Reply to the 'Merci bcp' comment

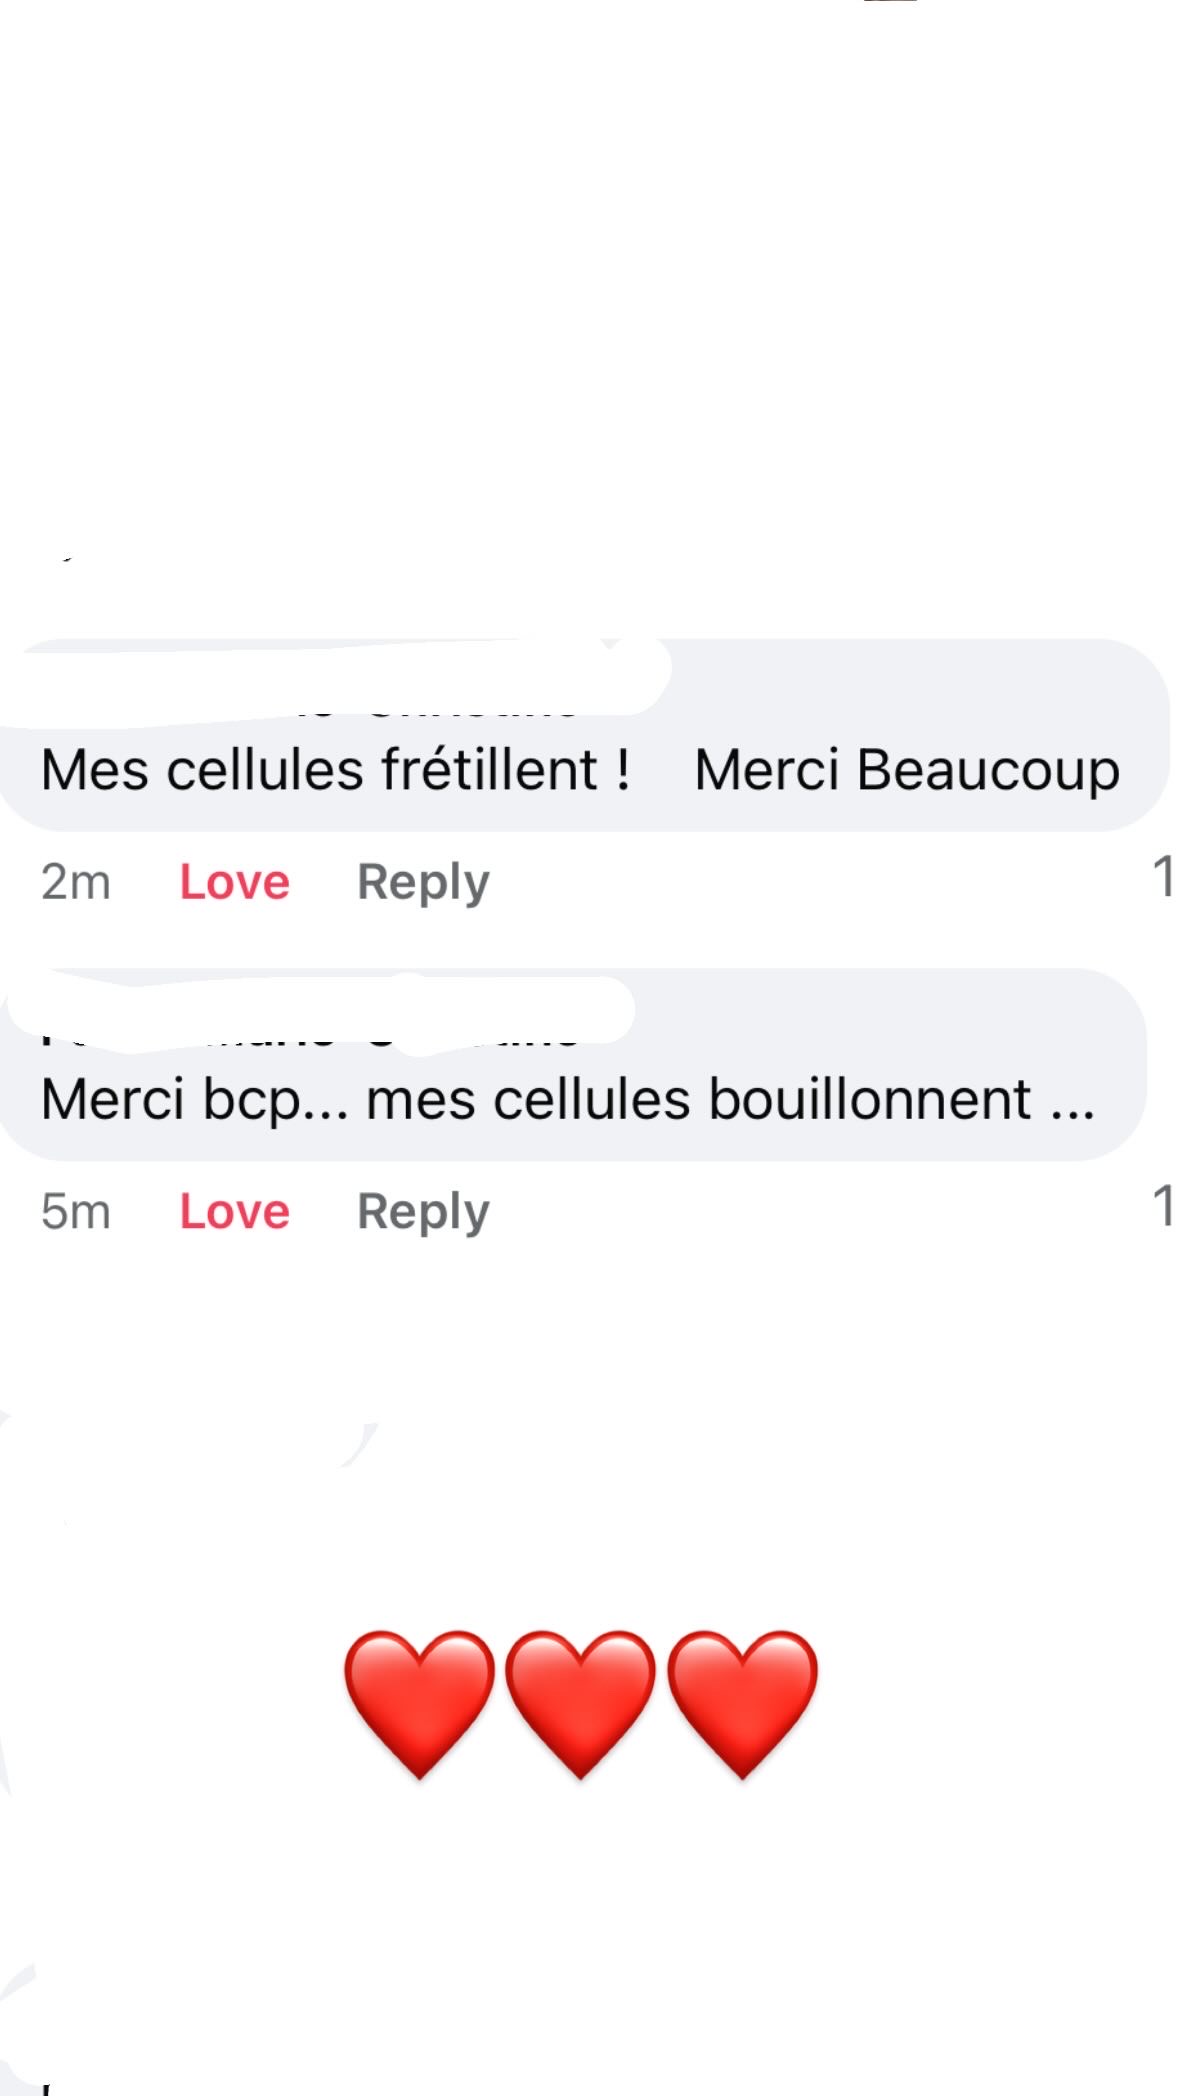[423, 1211]
